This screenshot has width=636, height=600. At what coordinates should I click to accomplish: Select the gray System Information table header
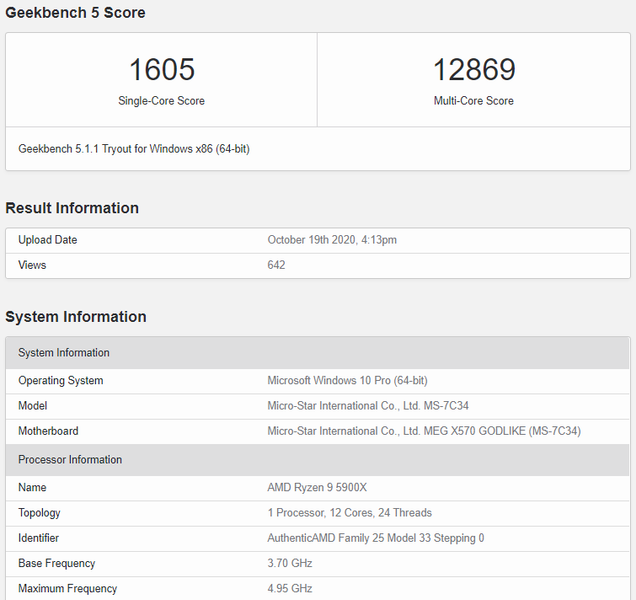(64, 353)
